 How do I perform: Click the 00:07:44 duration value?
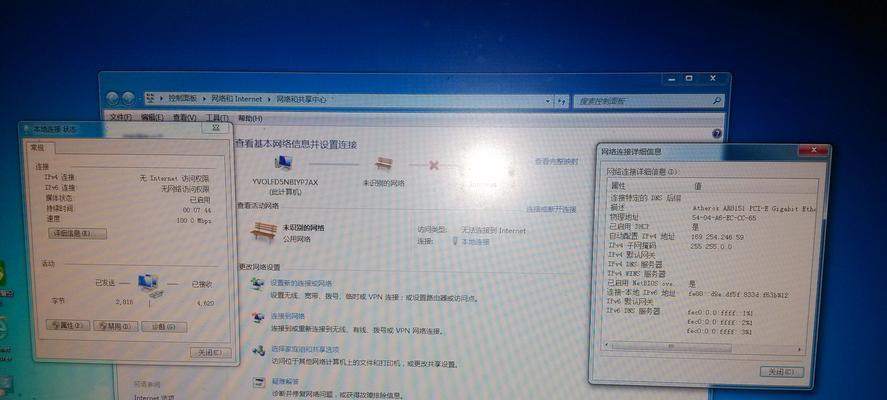pos(196,210)
